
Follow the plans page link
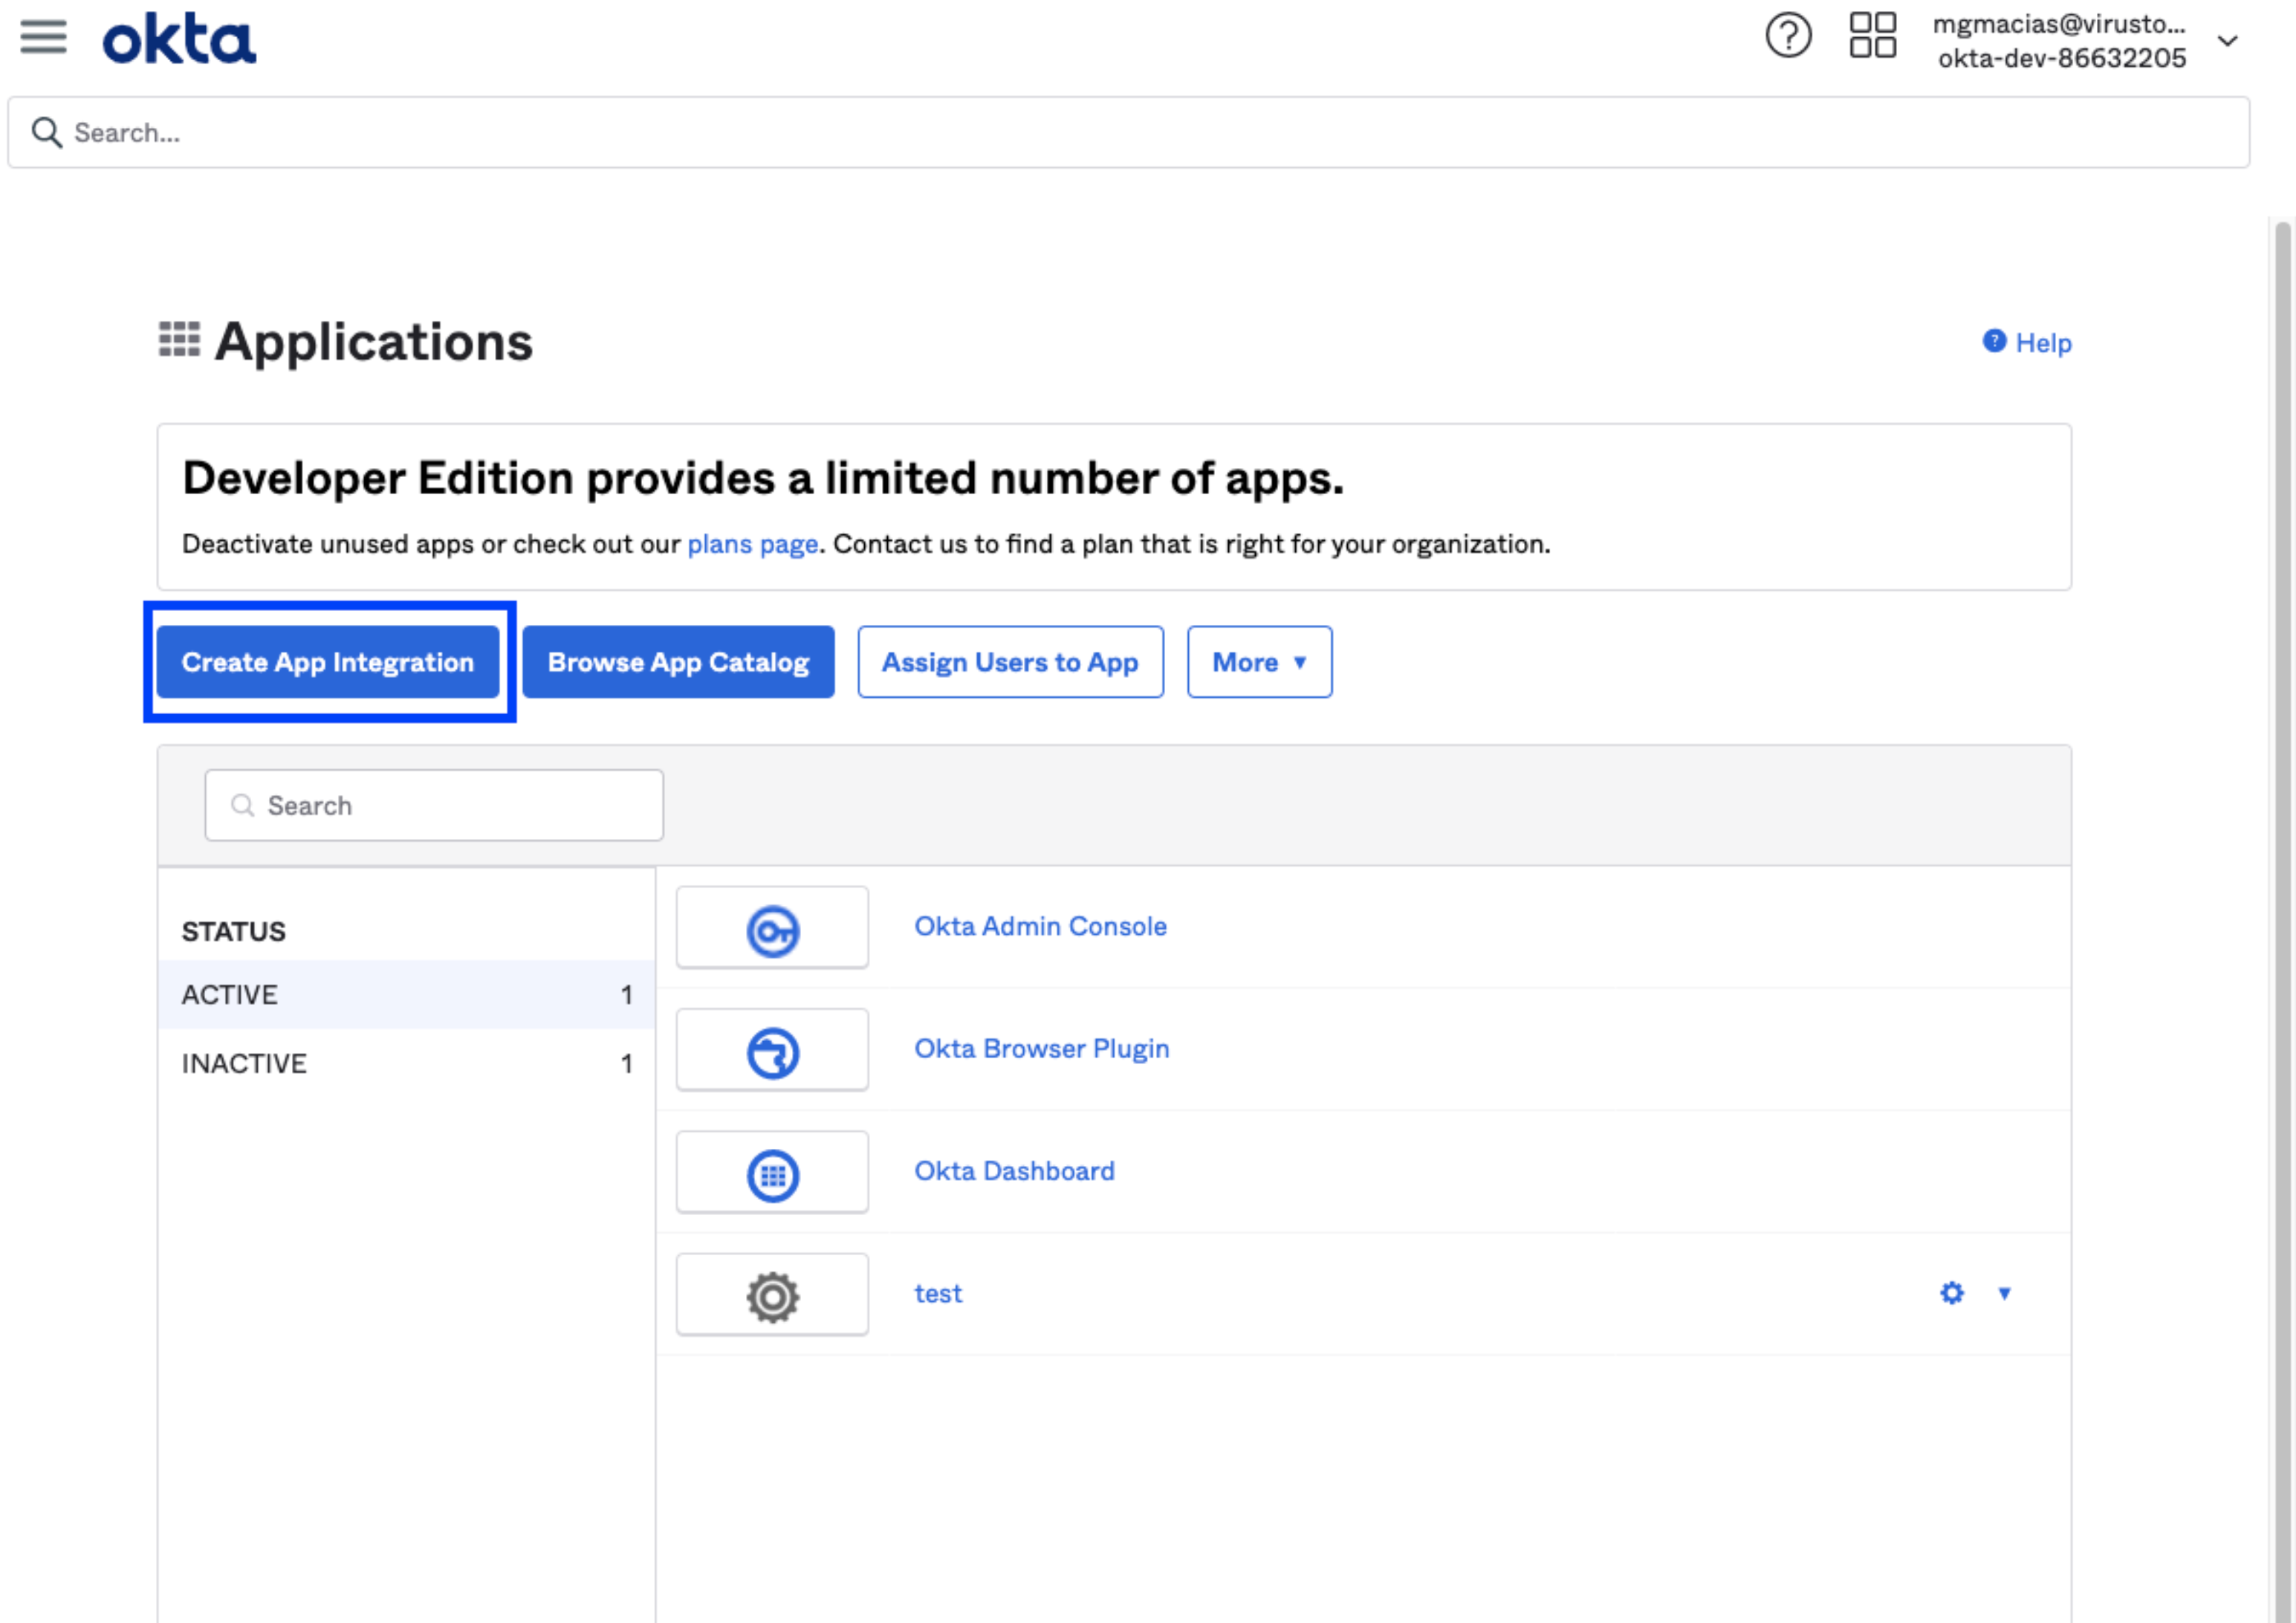coord(752,544)
